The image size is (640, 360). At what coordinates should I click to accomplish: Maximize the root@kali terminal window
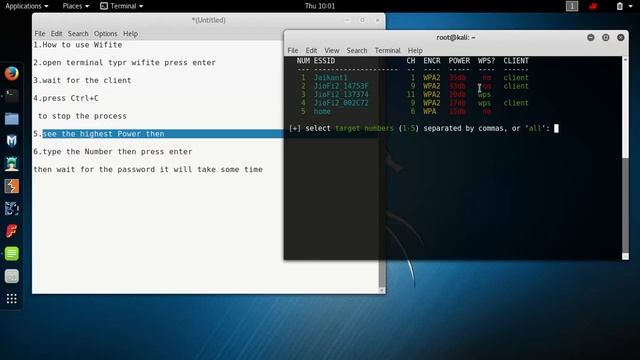point(606,38)
